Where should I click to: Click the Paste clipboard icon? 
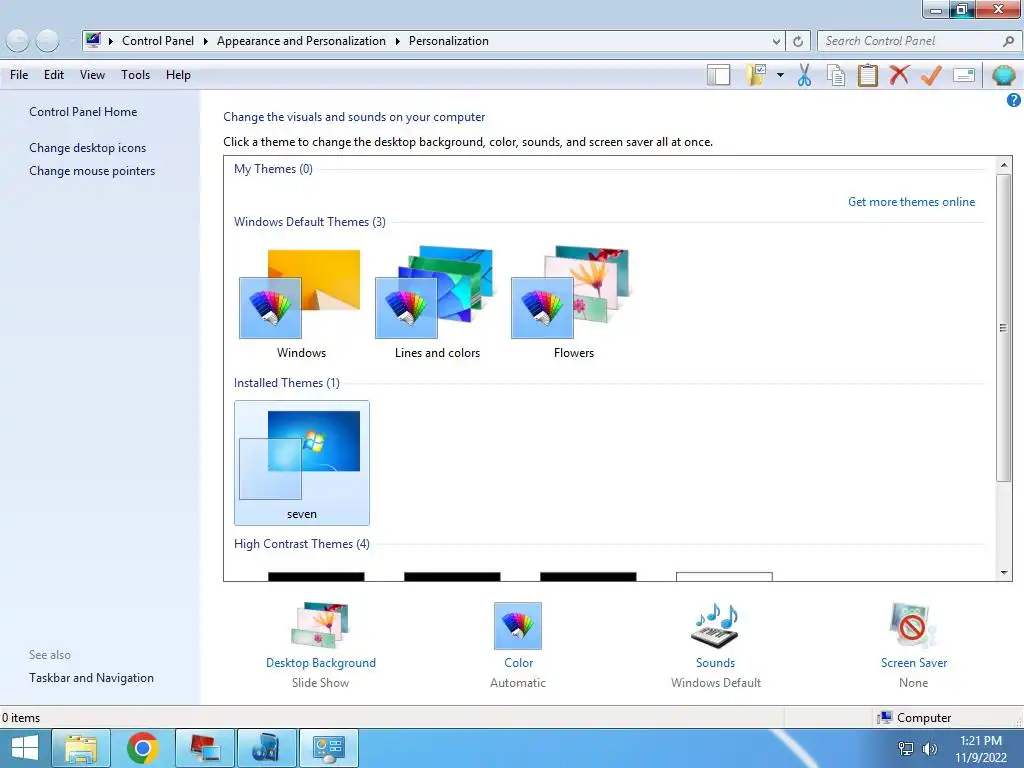[x=867, y=75]
